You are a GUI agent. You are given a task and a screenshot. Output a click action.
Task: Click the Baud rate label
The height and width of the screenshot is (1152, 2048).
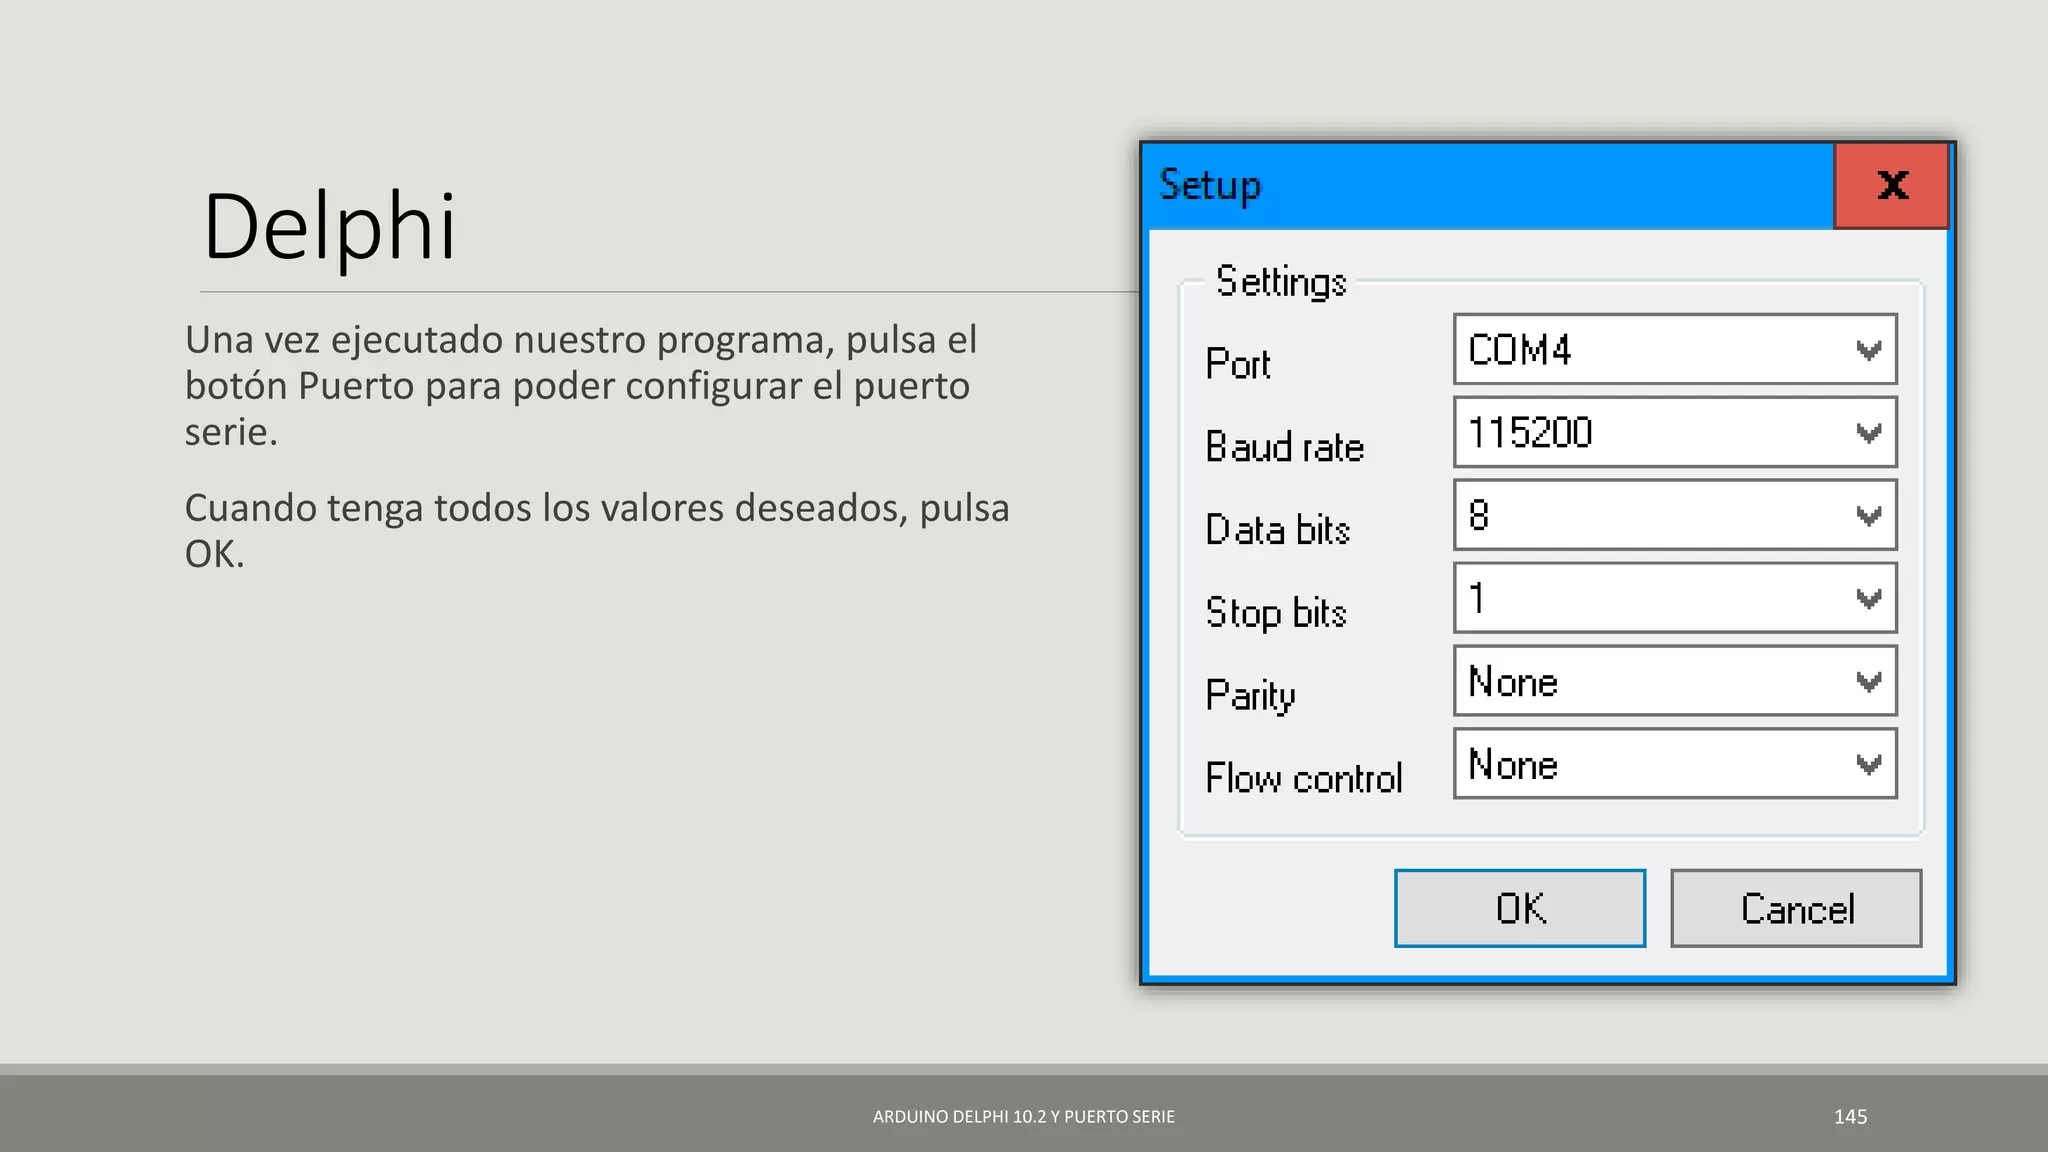pos(1285,446)
